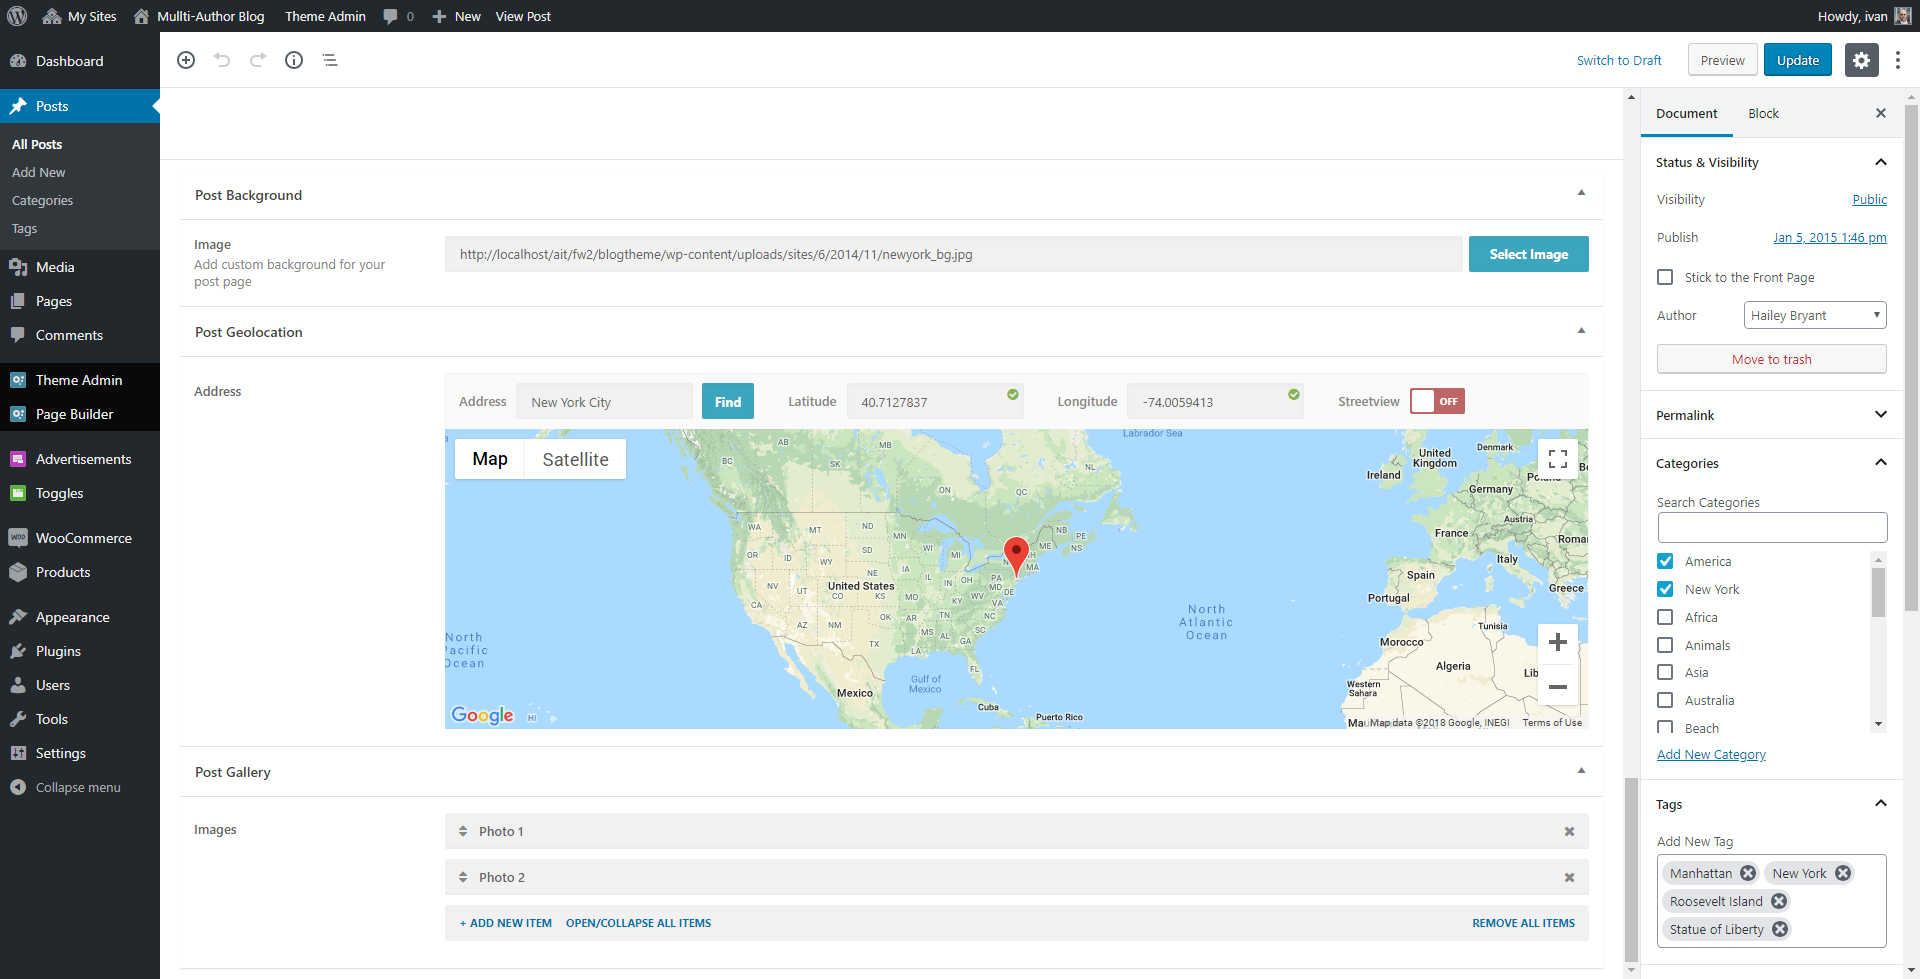Click the Latitude input field

[935, 401]
